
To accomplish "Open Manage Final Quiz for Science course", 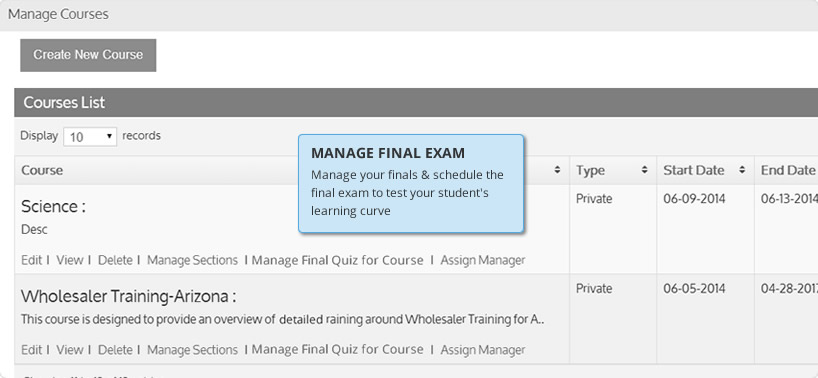I will click(338, 260).
